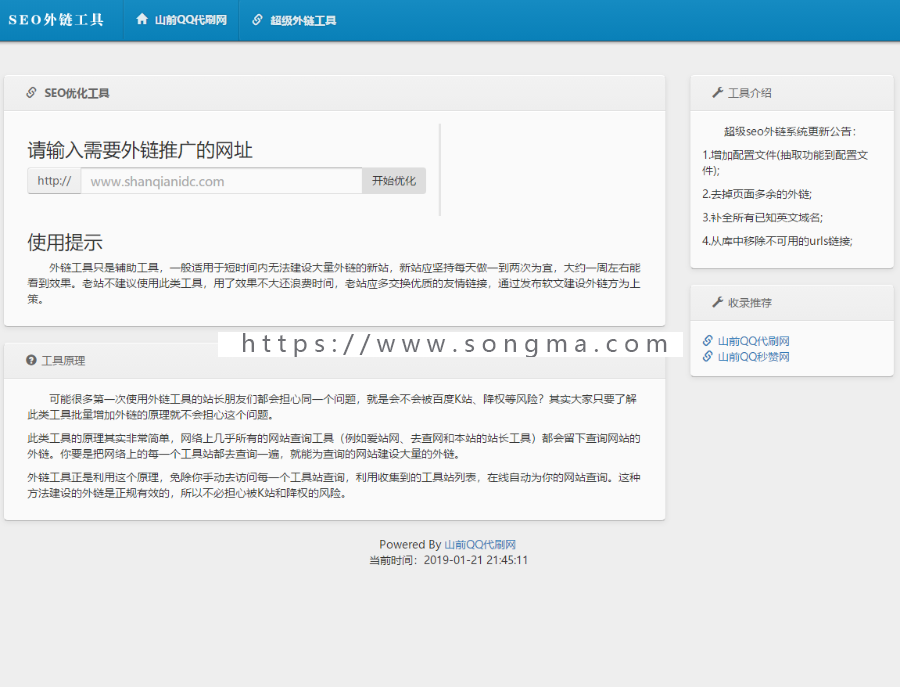Viewport: 900px width, 687px height.
Task: Click the 工具原理 panel title
Action: pos(63,361)
